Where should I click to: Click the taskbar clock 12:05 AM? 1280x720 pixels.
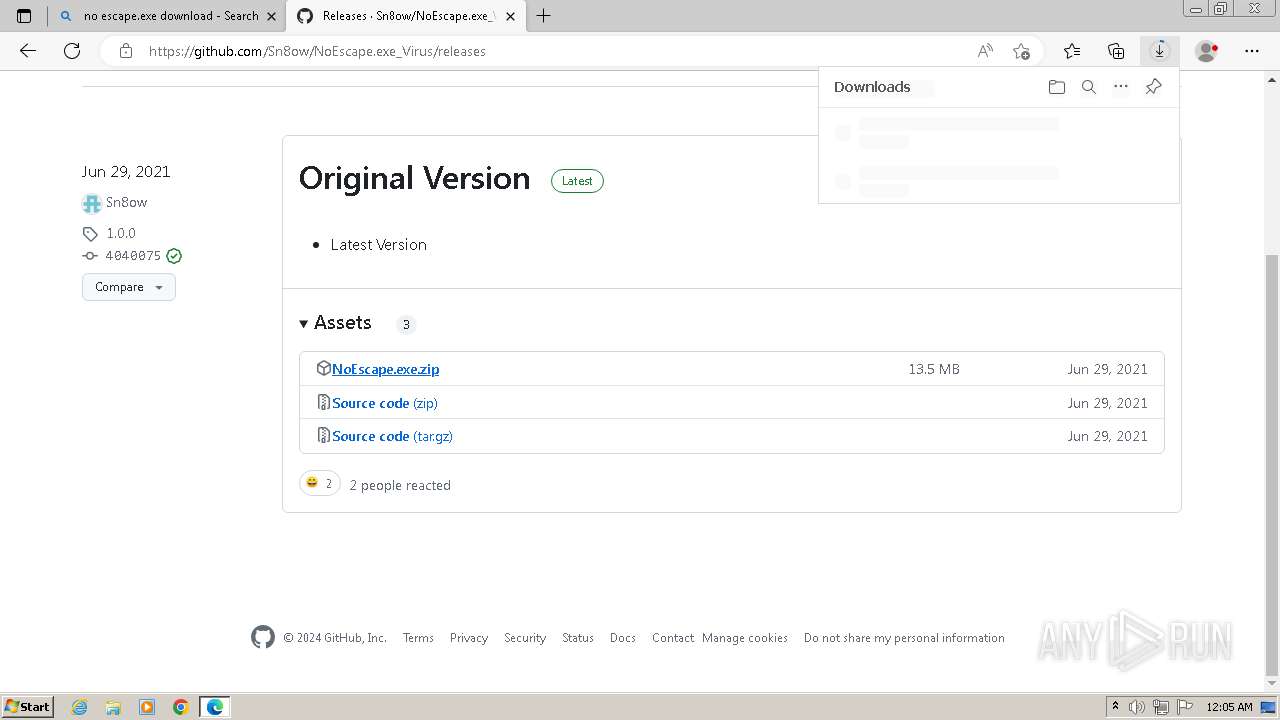point(1229,707)
